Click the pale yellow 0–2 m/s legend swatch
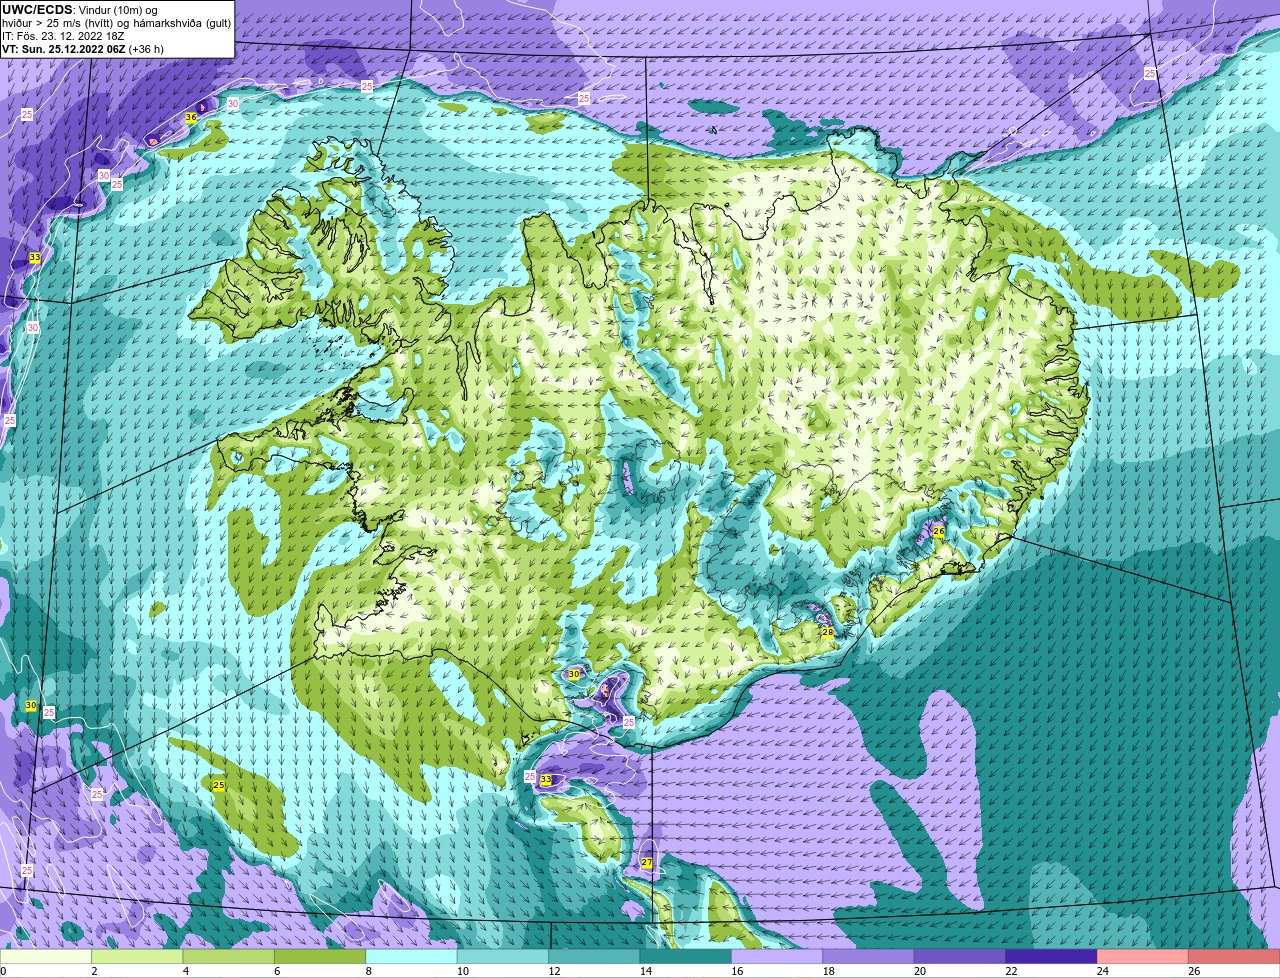 46,956
